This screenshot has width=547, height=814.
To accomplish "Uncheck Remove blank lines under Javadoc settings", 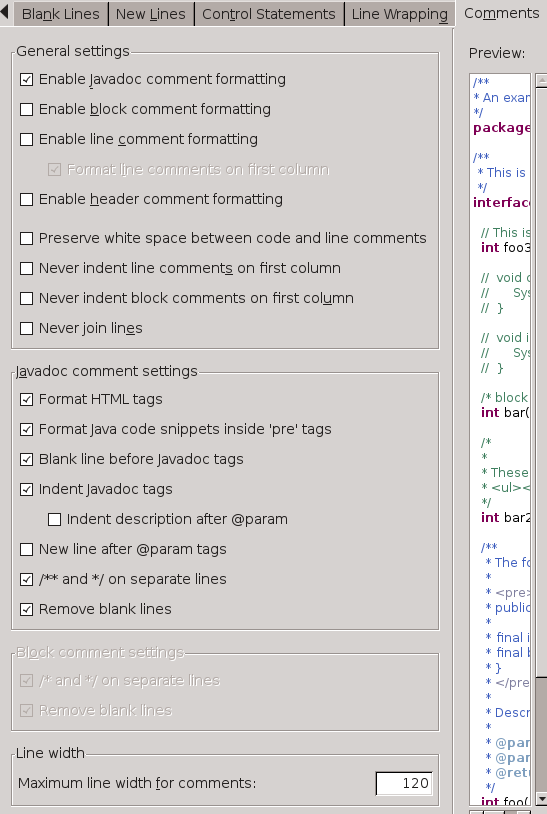I will pyautogui.click(x=26, y=609).
